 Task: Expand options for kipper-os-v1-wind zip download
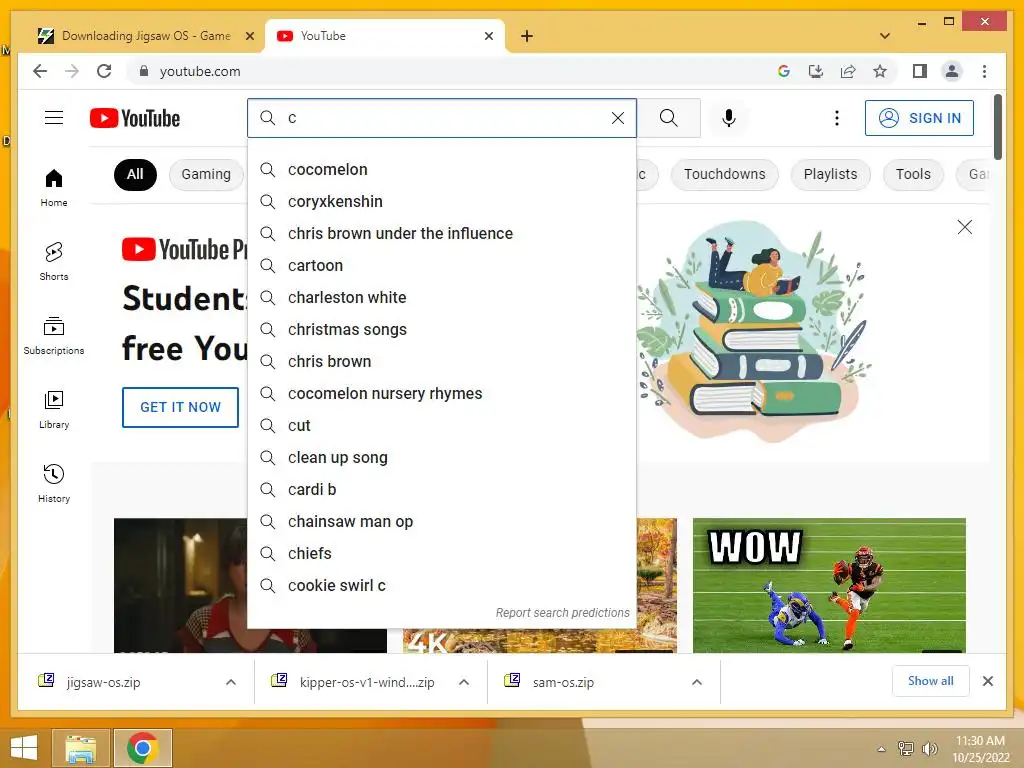(464, 682)
